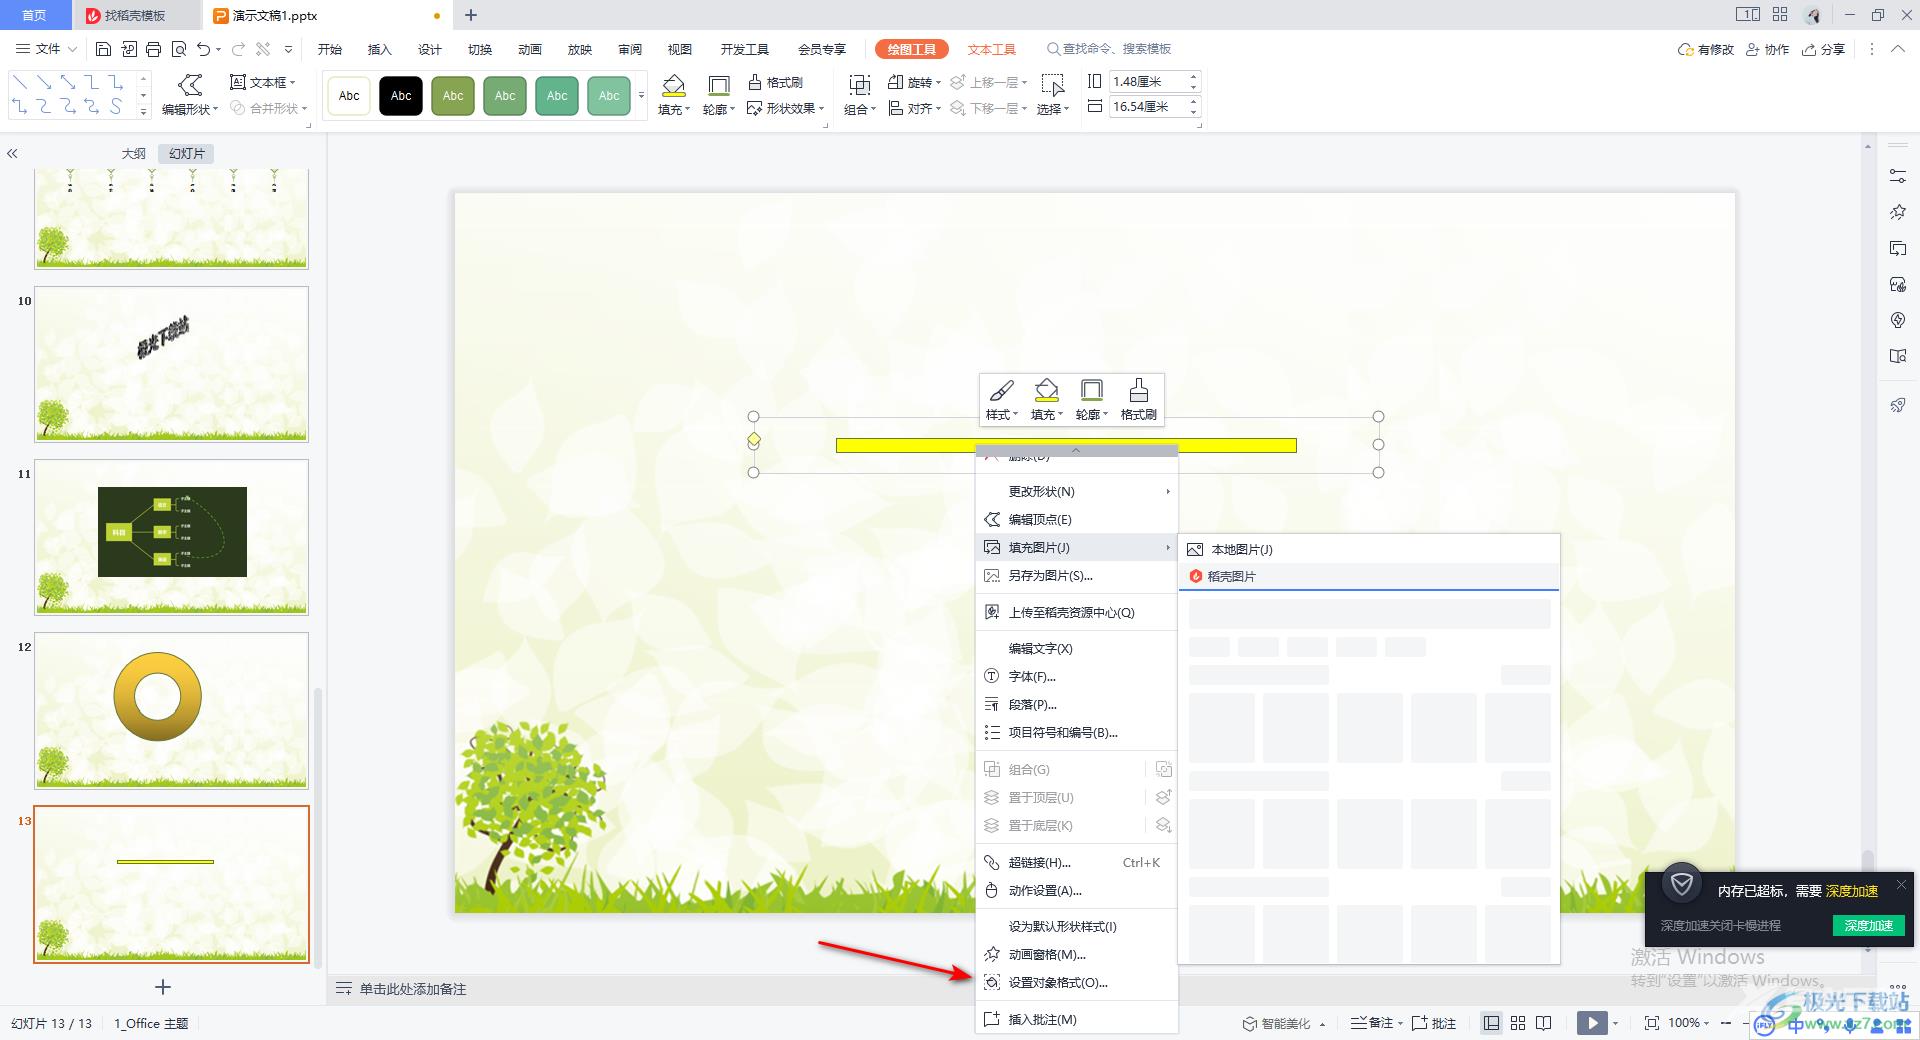The width and height of the screenshot is (1920, 1040).
Task: Add a new slide with plus button
Action: (x=163, y=987)
